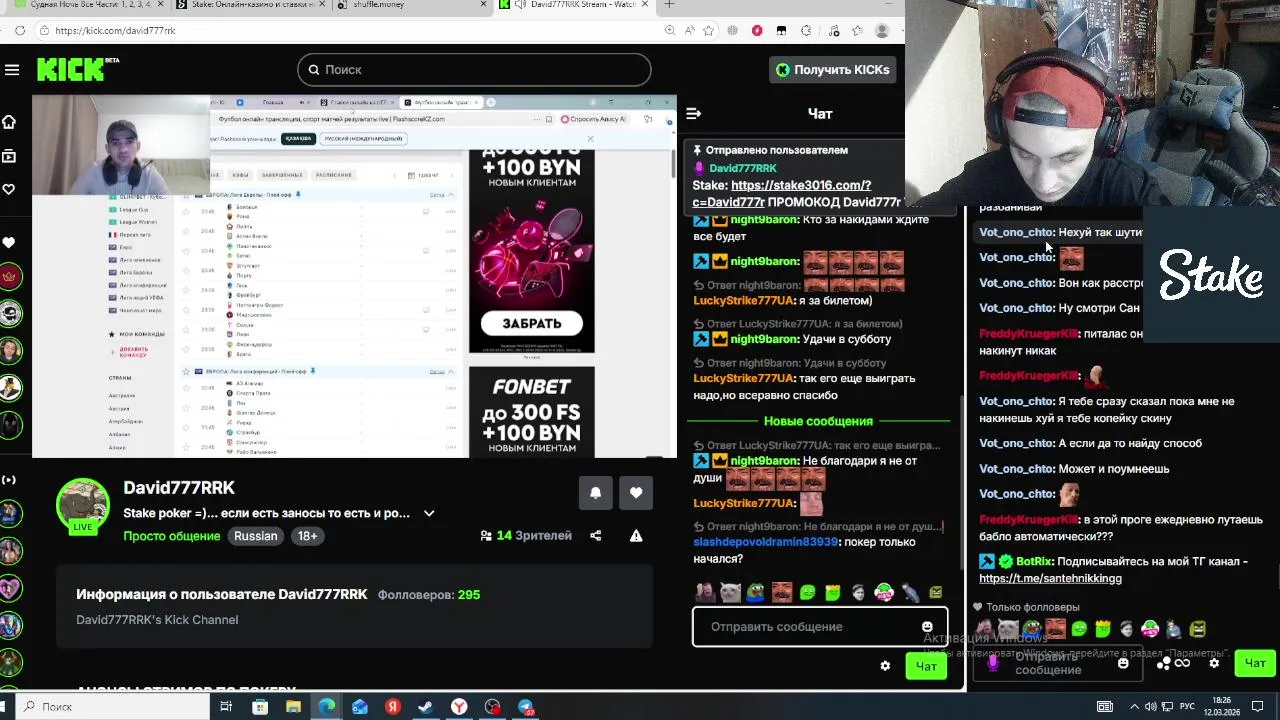The image size is (1280, 720).
Task: Enable notifications with the bell button
Action: [595, 492]
